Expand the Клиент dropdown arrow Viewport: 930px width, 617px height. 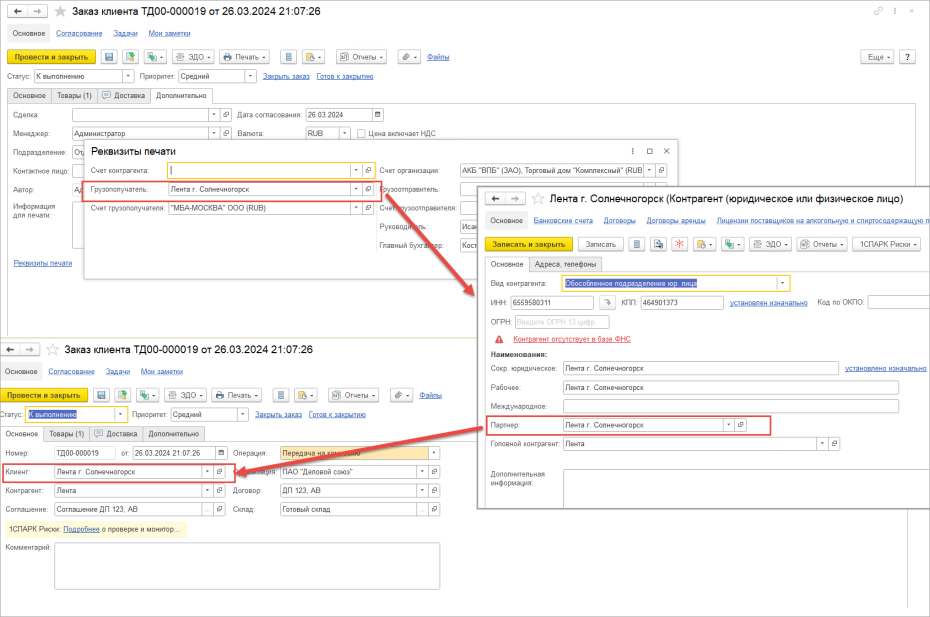(208, 472)
